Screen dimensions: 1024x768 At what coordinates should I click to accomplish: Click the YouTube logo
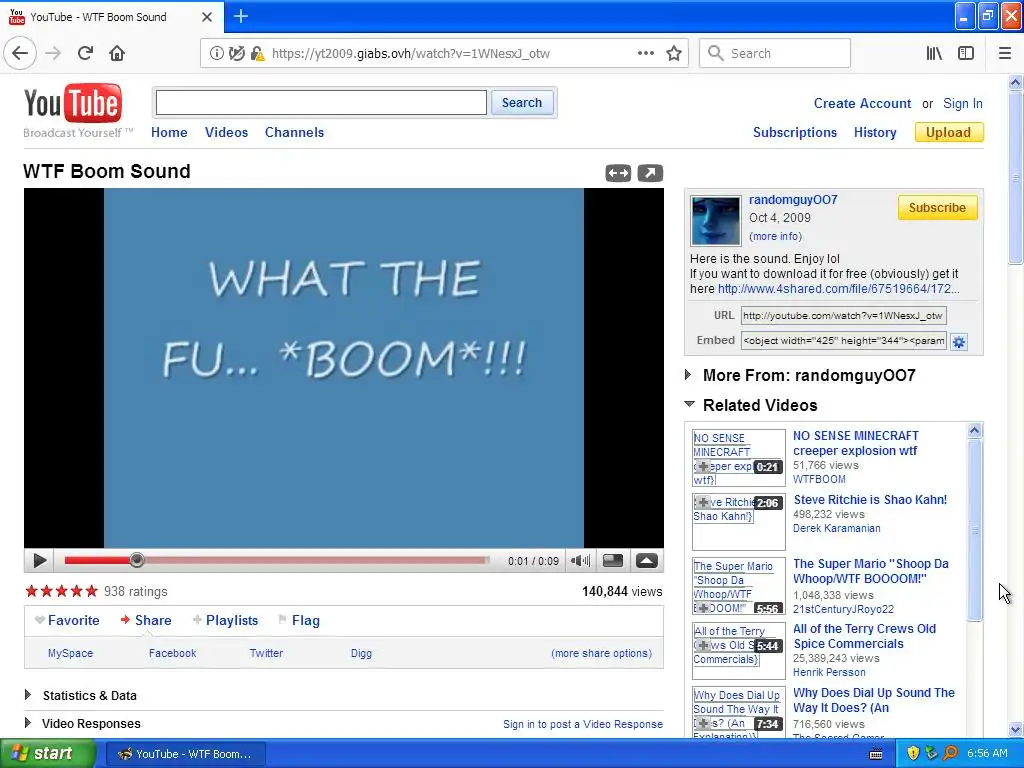click(72, 104)
